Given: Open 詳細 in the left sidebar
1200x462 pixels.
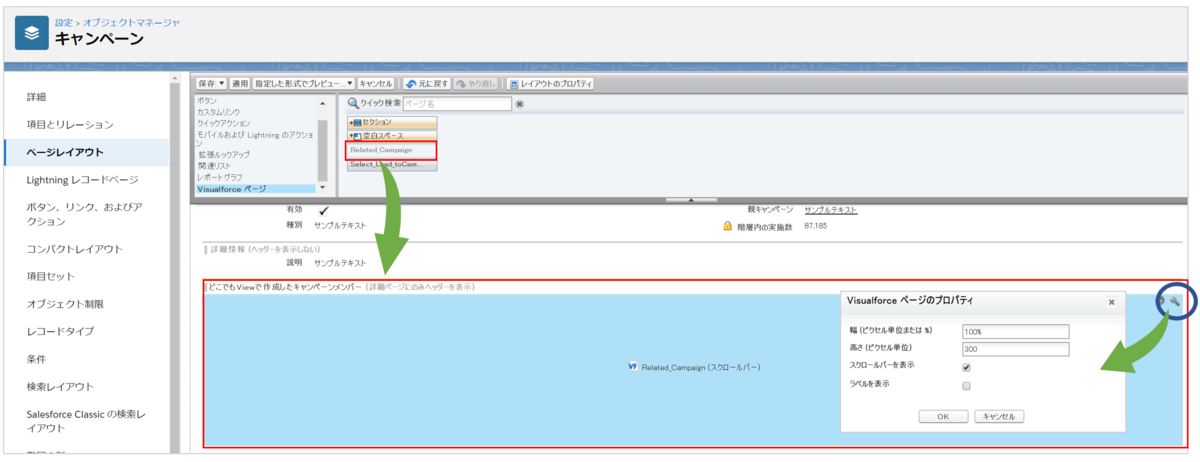Looking at the screenshot, I should click(x=37, y=97).
